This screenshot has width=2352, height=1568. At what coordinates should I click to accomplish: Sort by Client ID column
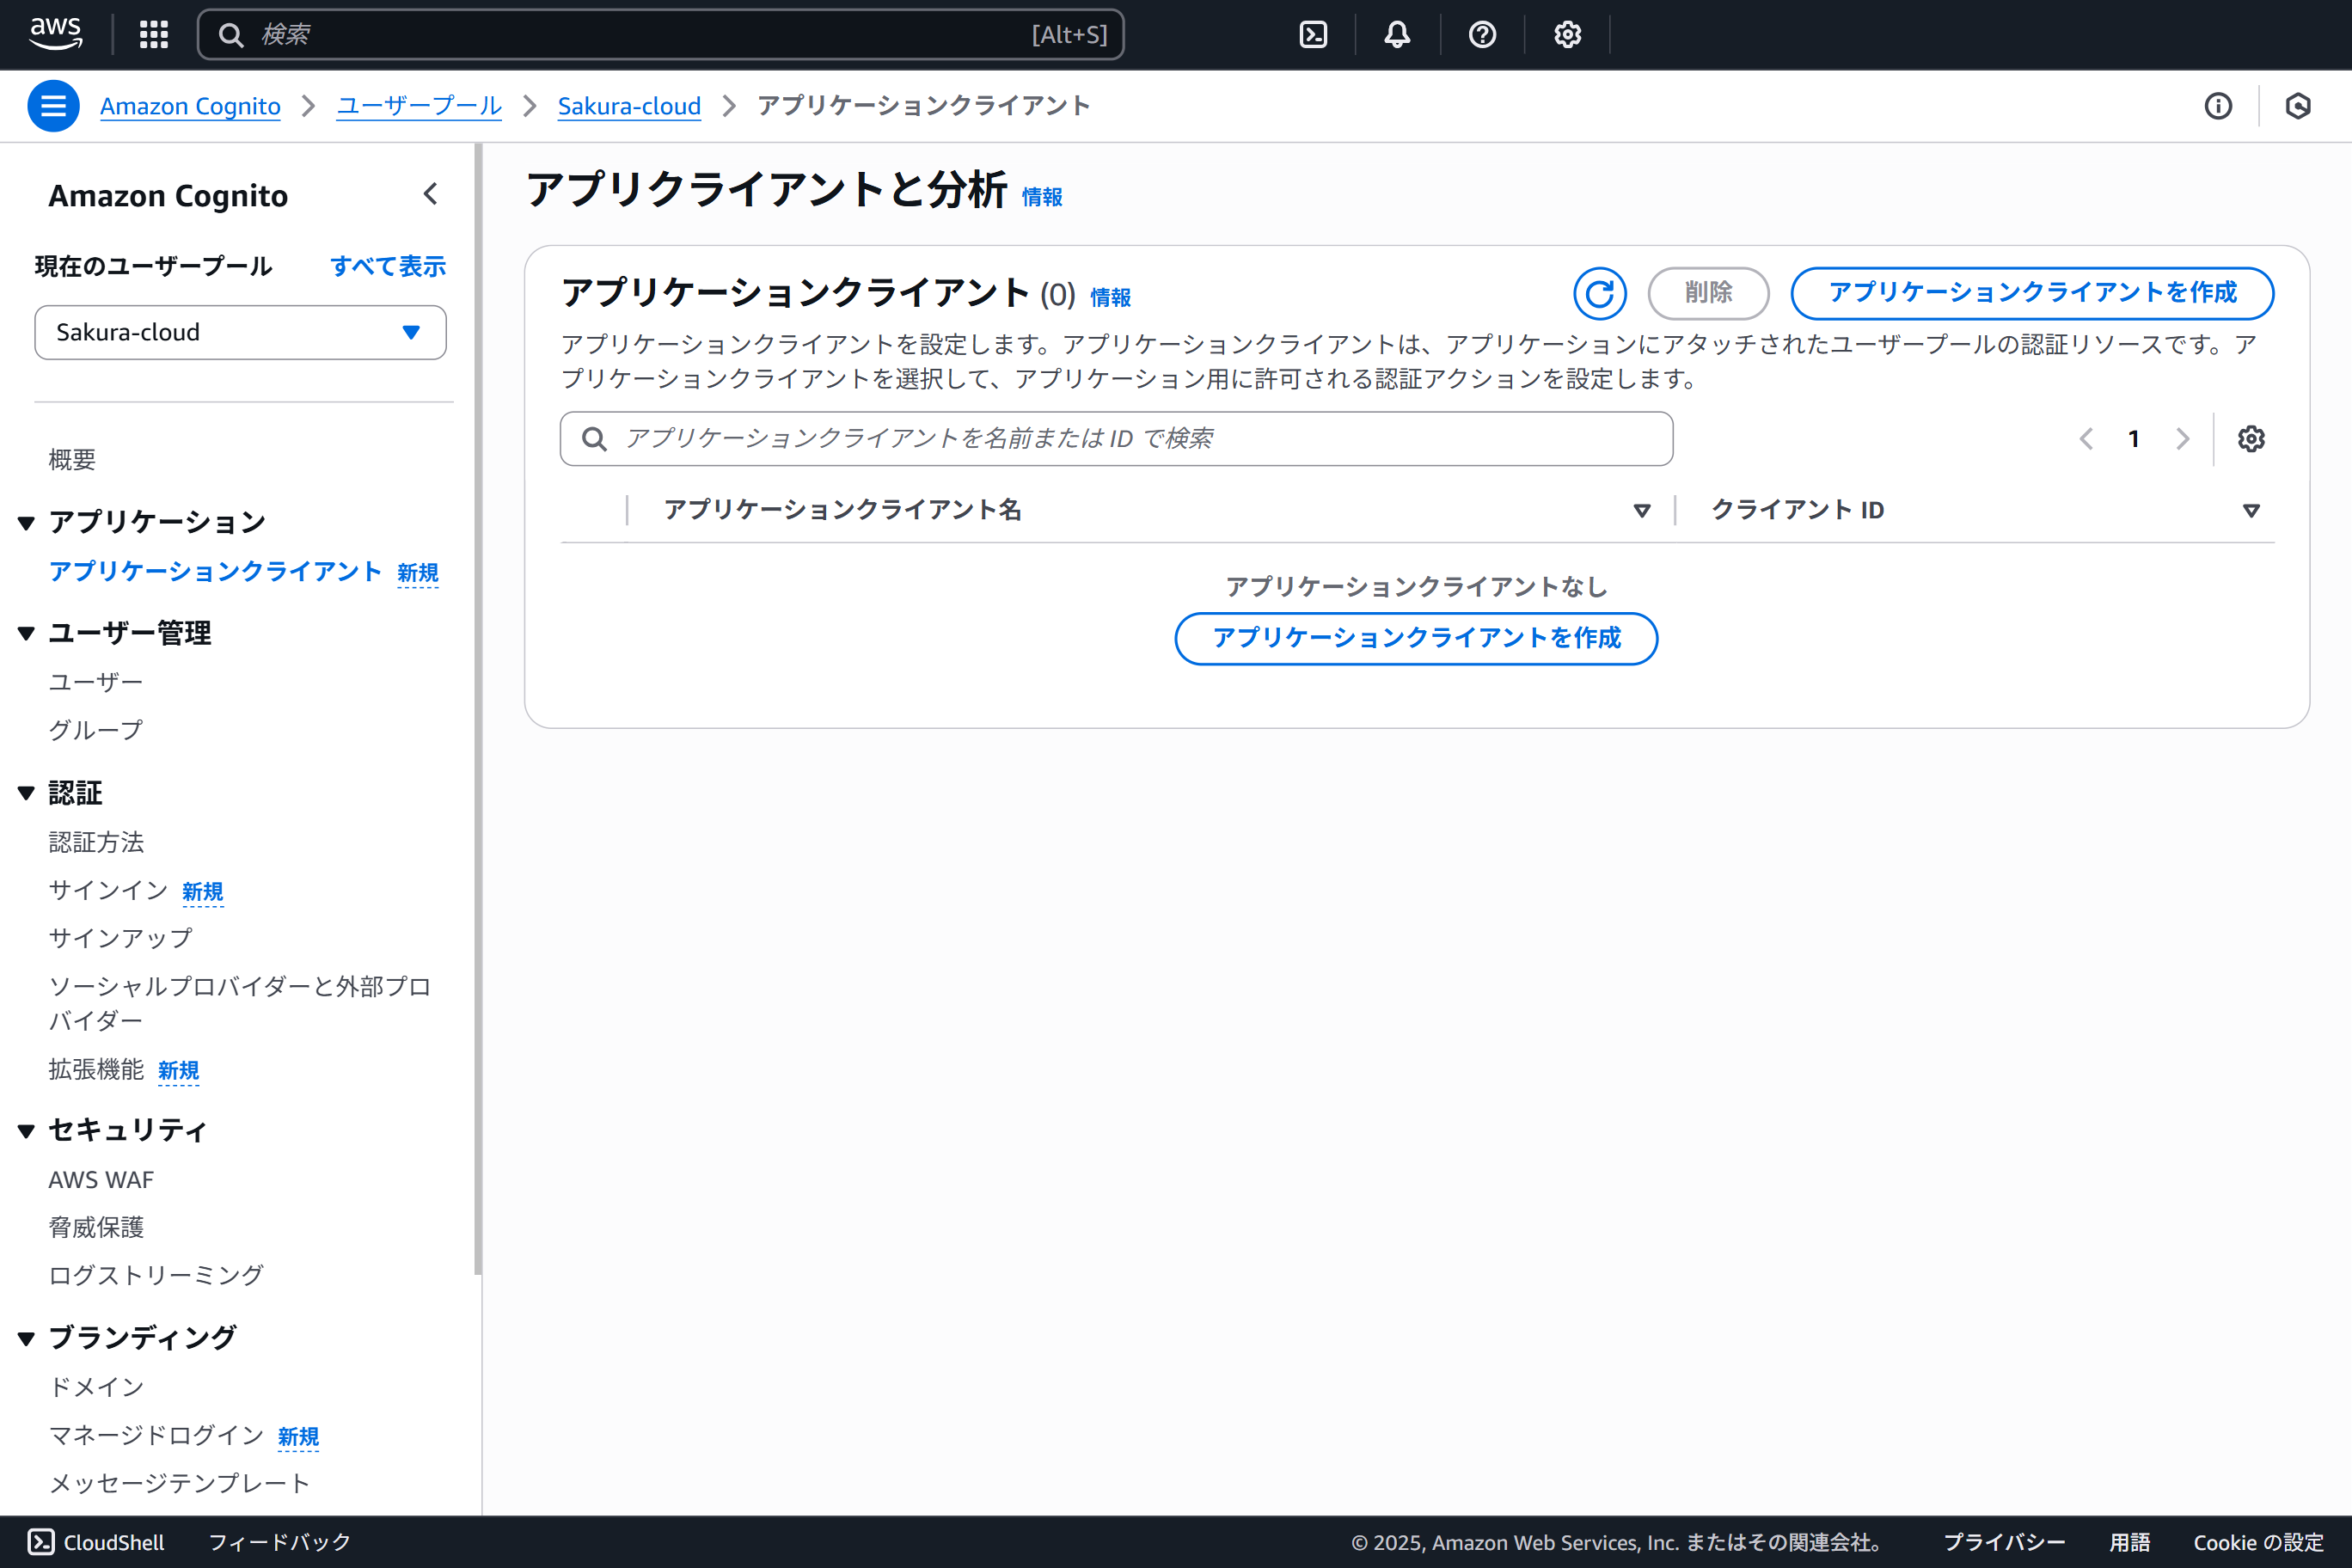coord(2251,511)
